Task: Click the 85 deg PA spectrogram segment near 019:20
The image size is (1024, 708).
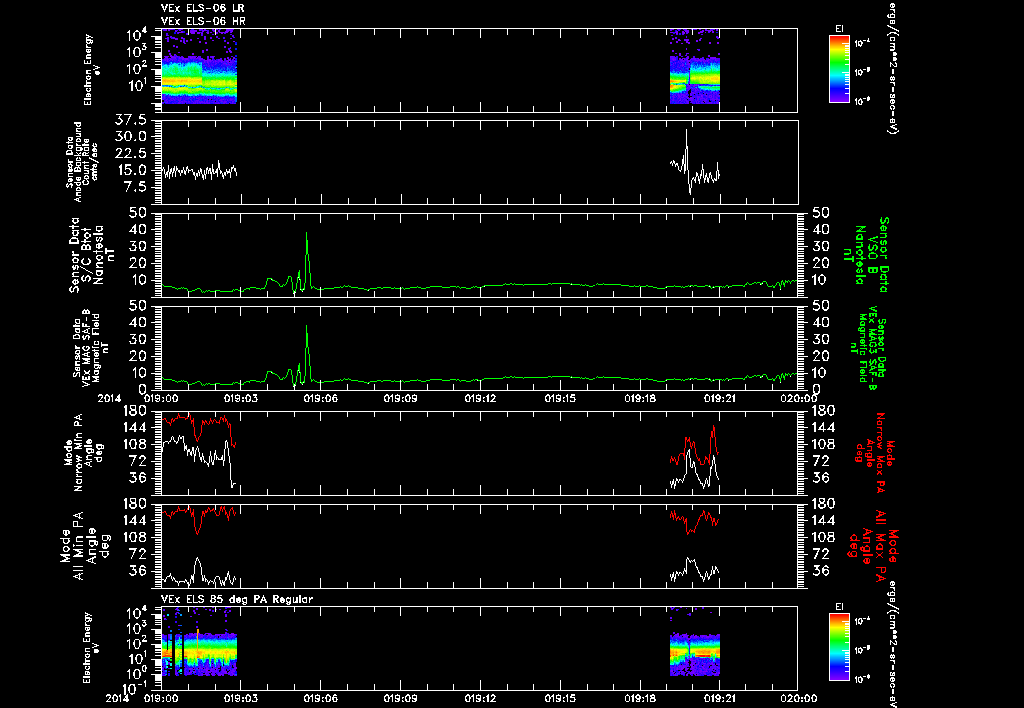Action: click(x=695, y=642)
